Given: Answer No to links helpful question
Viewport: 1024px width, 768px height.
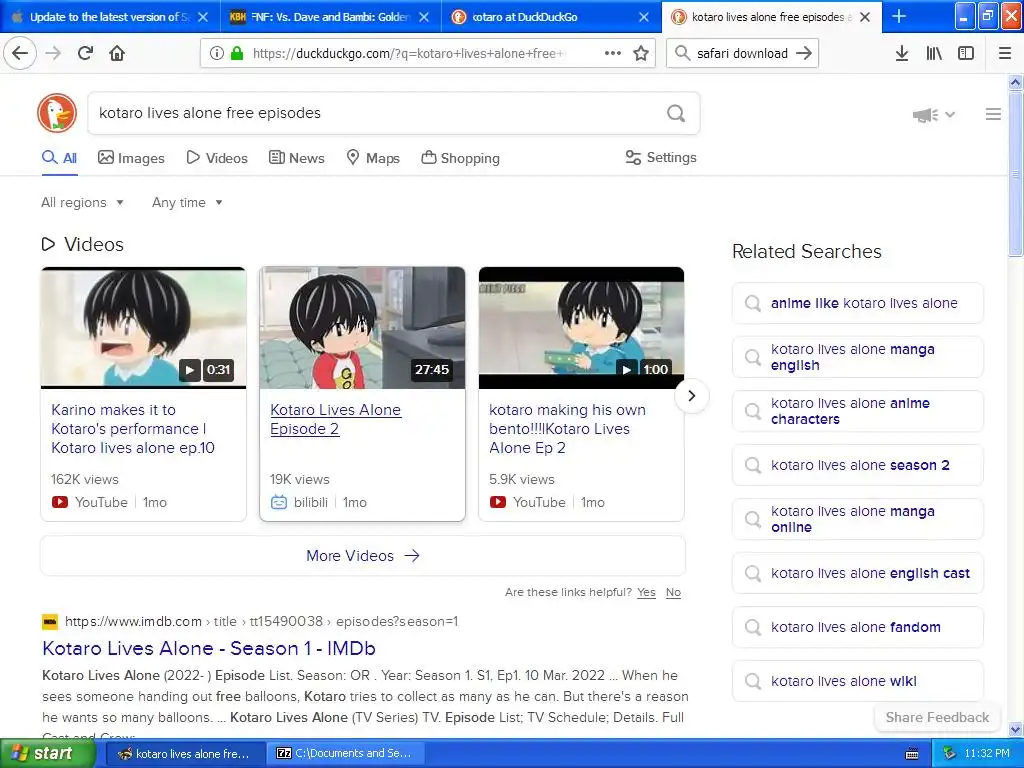Looking at the screenshot, I should tap(673, 592).
